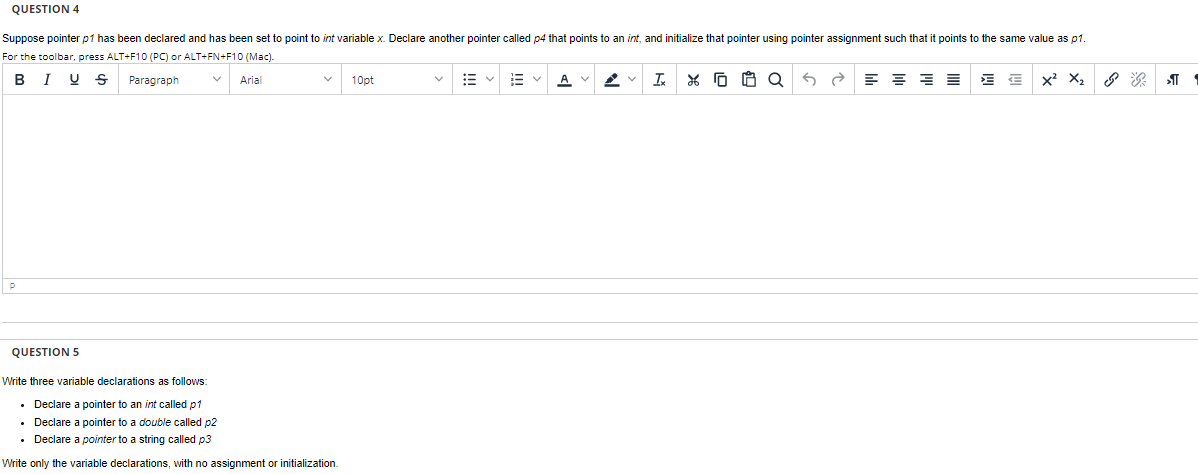
Task: Toggle italic formatting in the editor
Action: tap(47, 80)
